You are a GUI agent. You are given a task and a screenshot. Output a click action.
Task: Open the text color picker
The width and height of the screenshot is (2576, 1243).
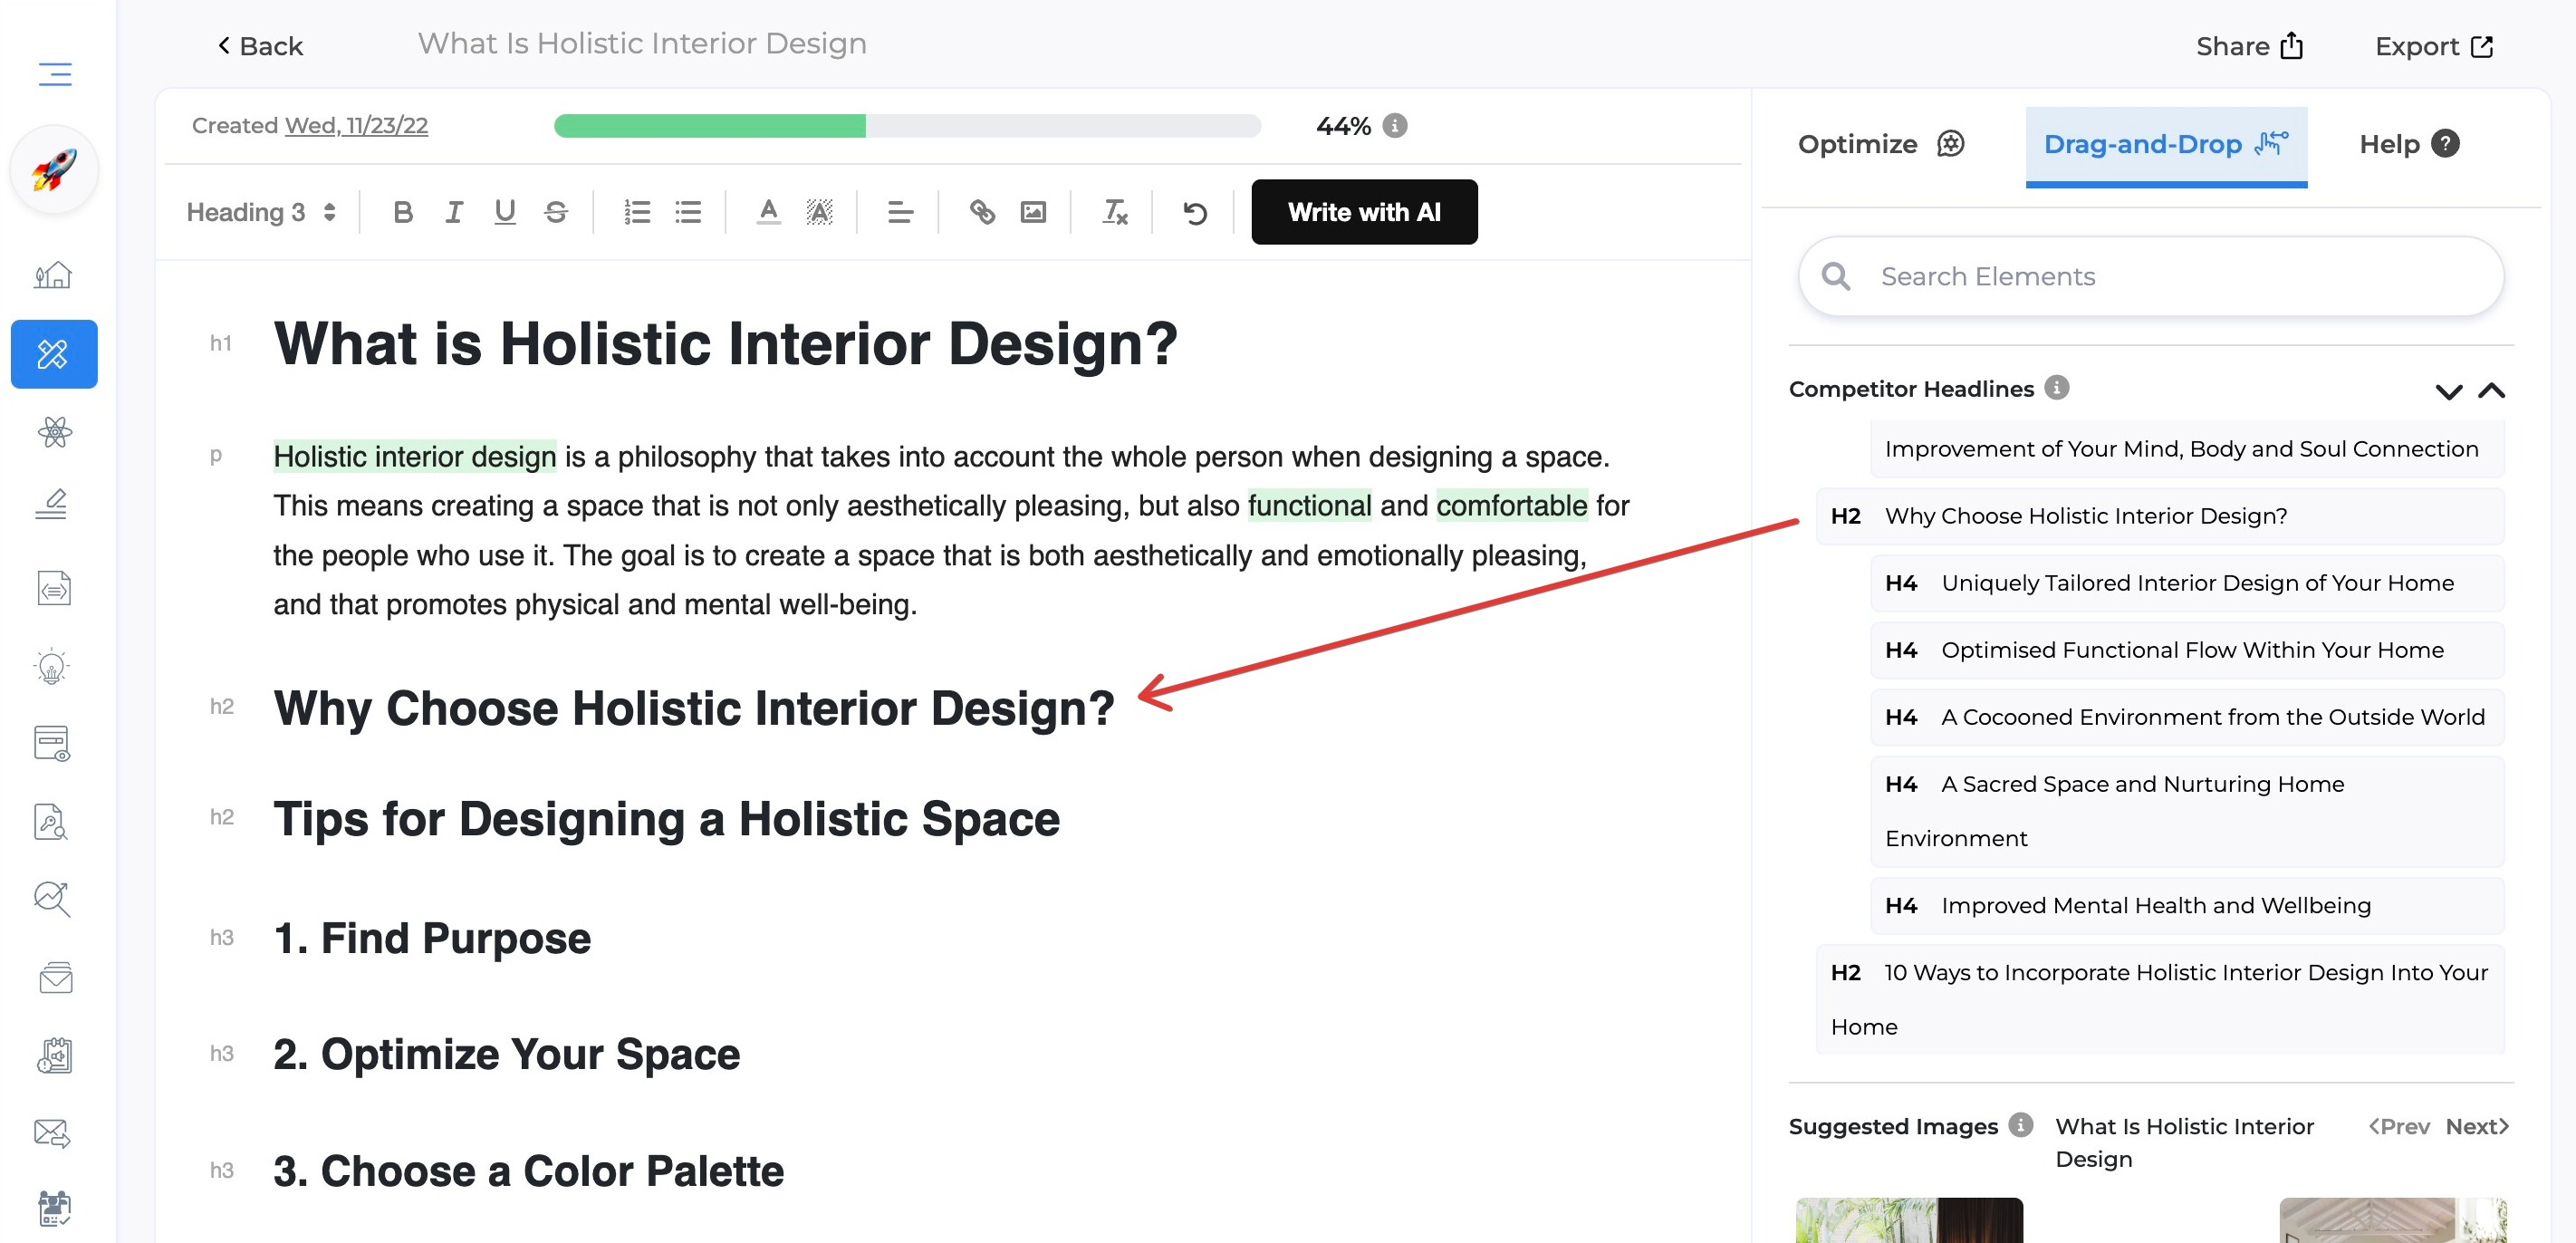pyautogui.click(x=768, y=212)
